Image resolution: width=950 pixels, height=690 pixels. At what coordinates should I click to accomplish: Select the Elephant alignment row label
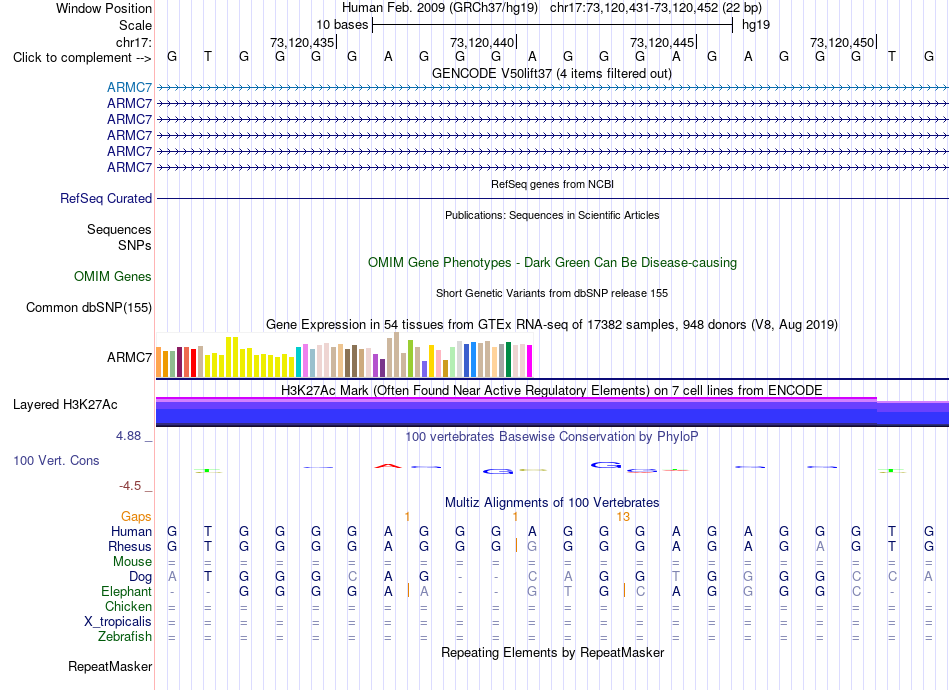coord(126,592)
